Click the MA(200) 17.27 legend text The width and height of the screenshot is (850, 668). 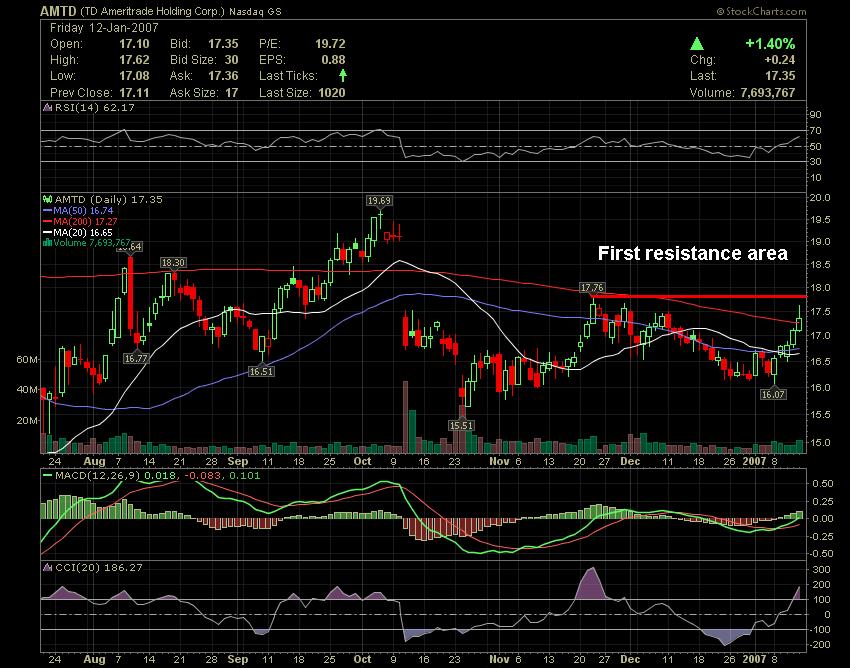coord(85,221)
